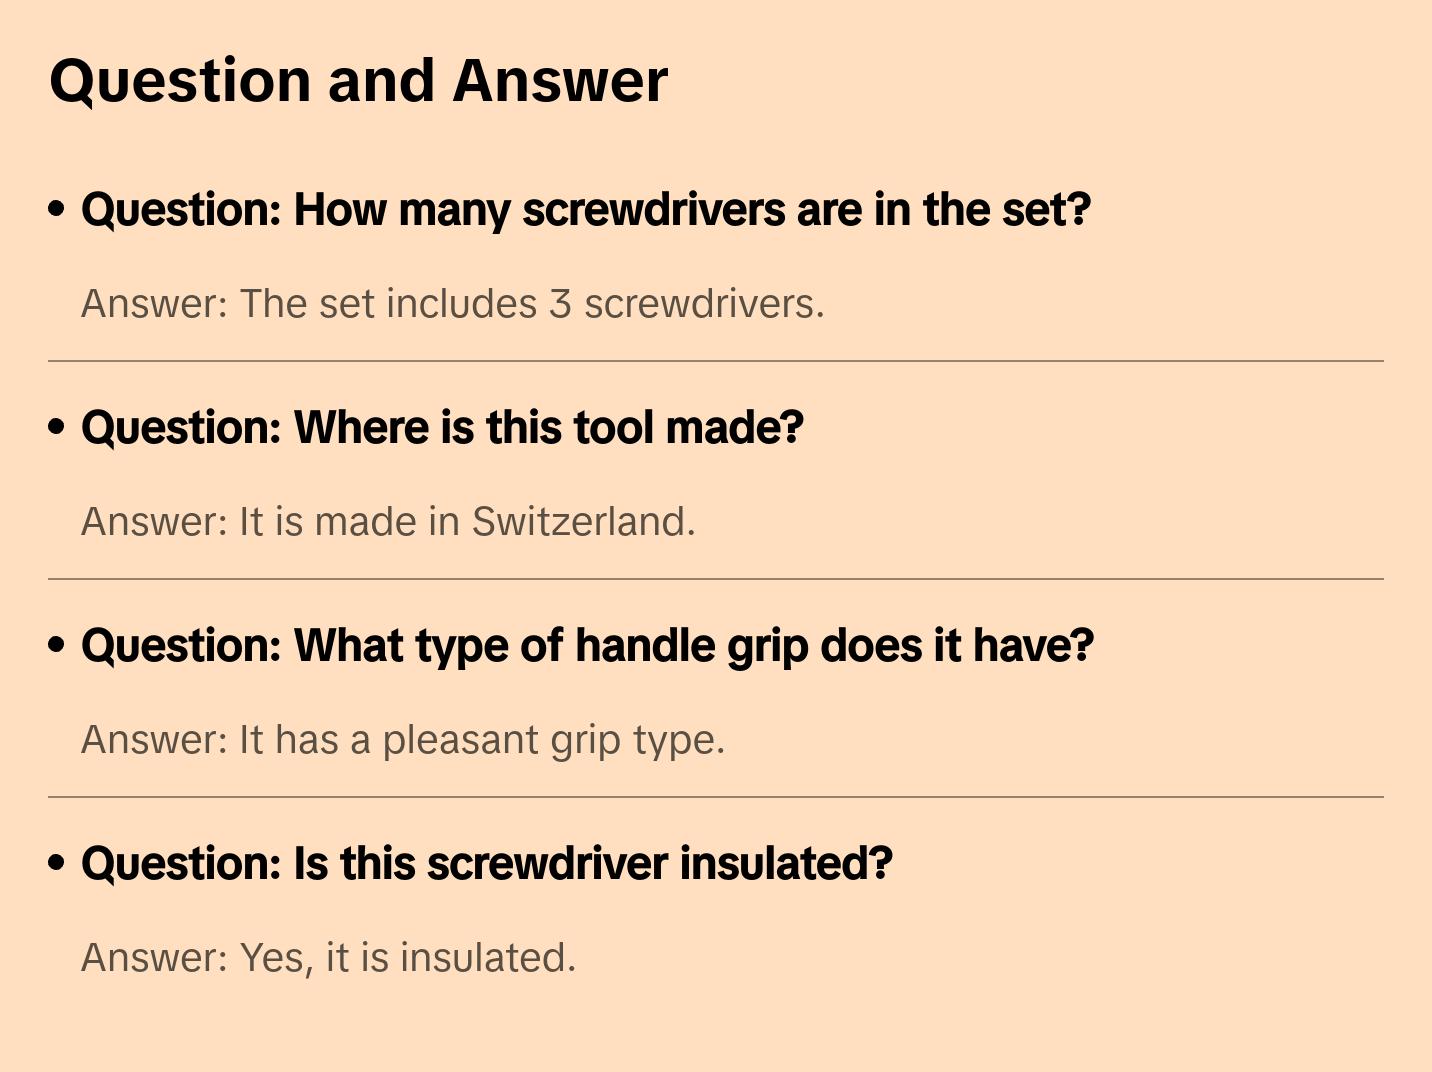Click the divider line below the Switzerland answer
Image resolution: width=1432 pixels, height=1072 pixels.
(x=716, y=579)
